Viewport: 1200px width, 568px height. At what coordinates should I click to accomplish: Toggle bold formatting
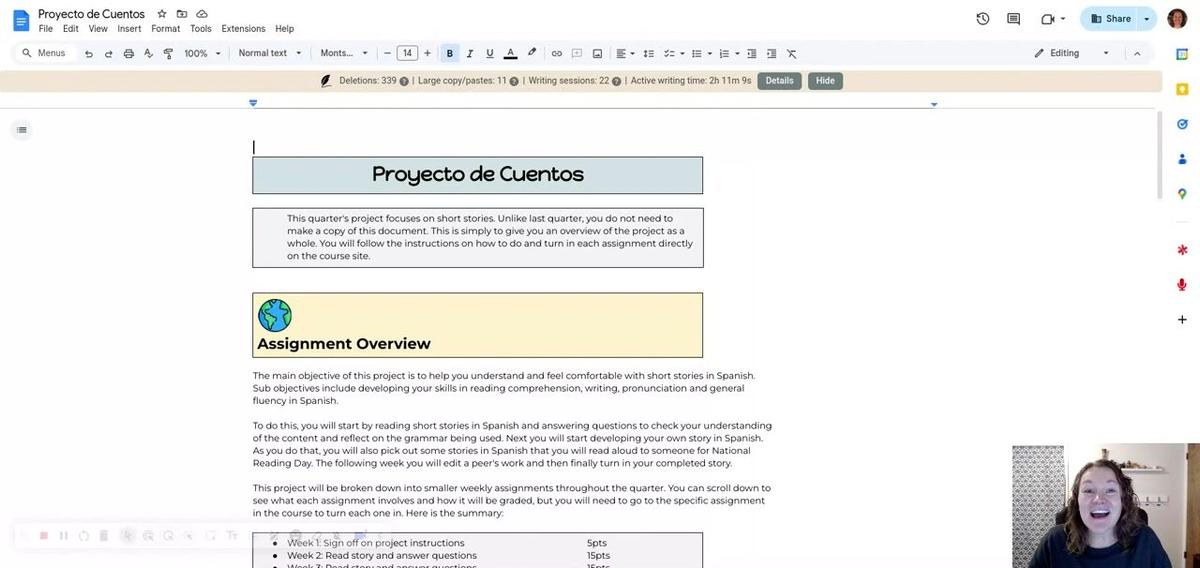(x=450, y=53)
